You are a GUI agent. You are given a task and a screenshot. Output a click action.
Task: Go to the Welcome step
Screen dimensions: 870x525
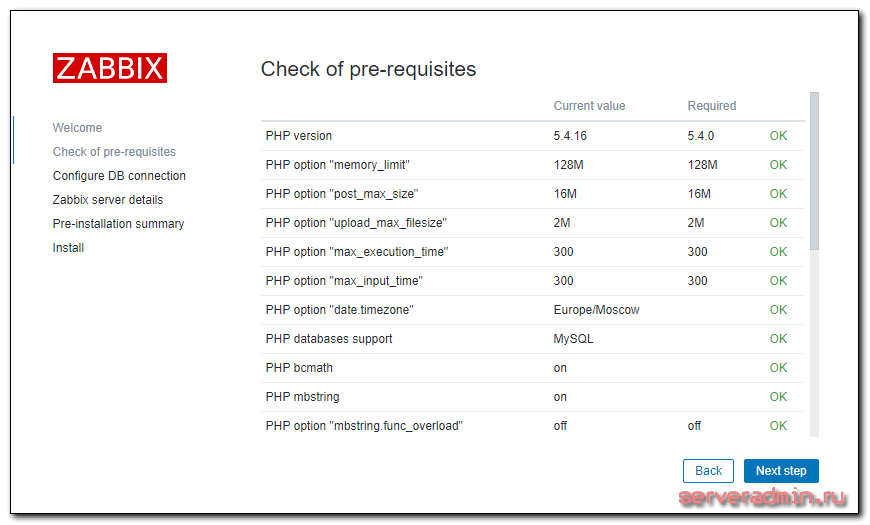77,128
